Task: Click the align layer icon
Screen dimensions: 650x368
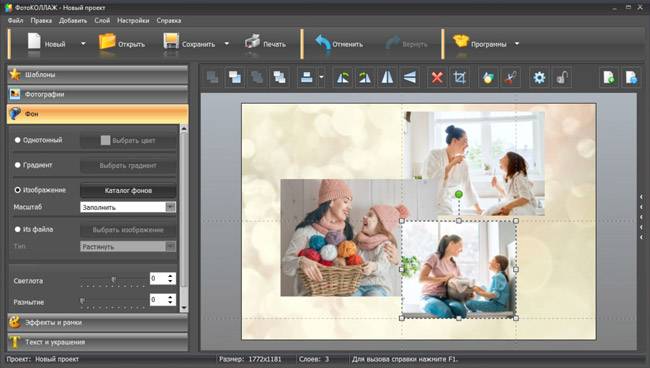Action: [307, 77]
